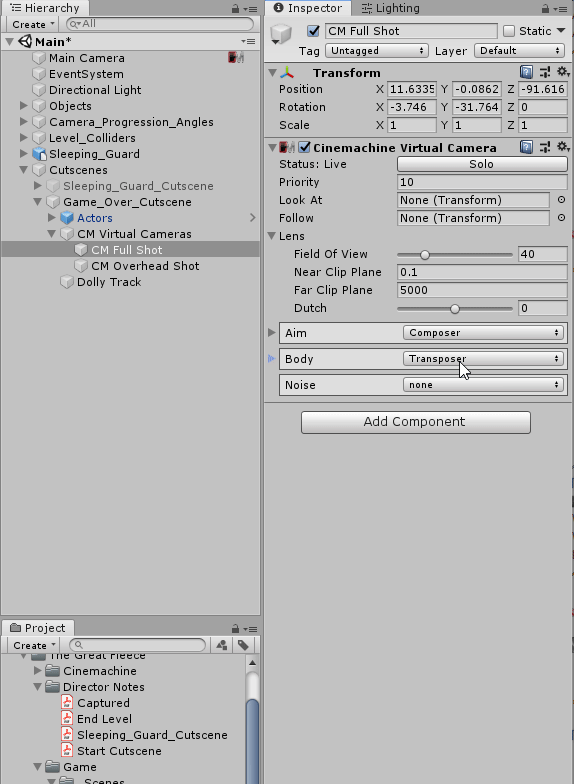Screen dimensions: 574x784
Task: Open the Inspector panel options menu icon
Action: (560, 8)
